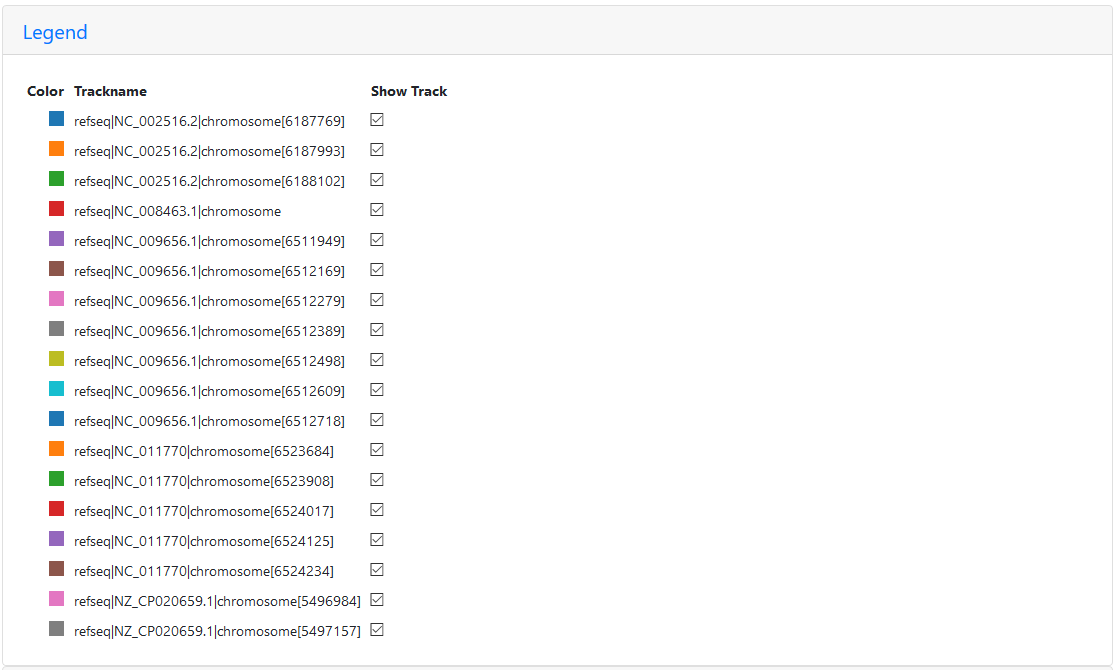Click the gray swatch for NZ_CP020659.1 chromosome[5497157]
Viewport: 1118px width, 670px height.
[56, 628]
